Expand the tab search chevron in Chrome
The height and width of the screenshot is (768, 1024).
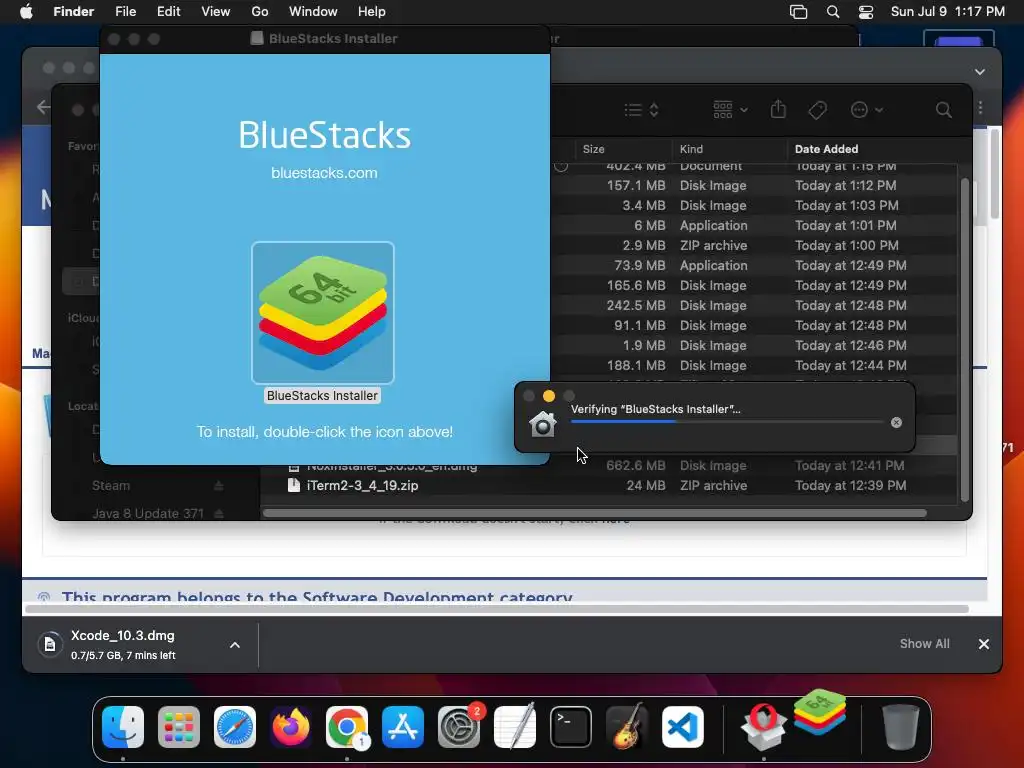pos(980,72)
